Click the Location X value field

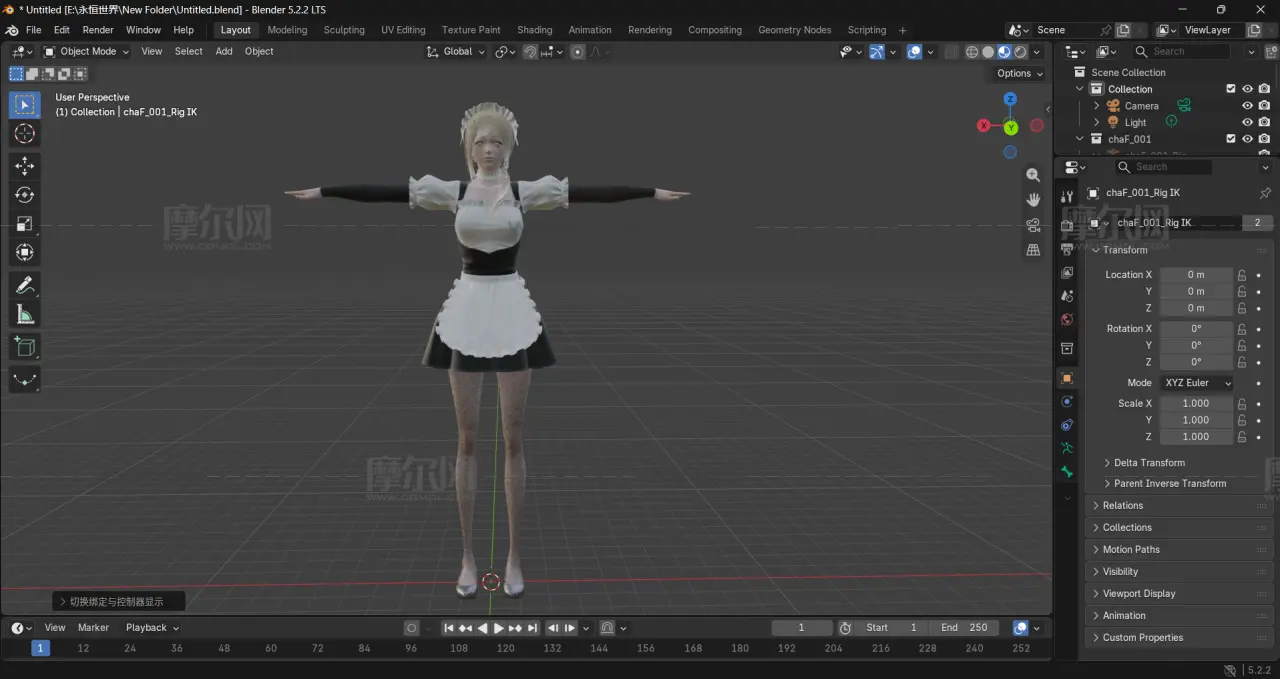(x=1196, y=275)
